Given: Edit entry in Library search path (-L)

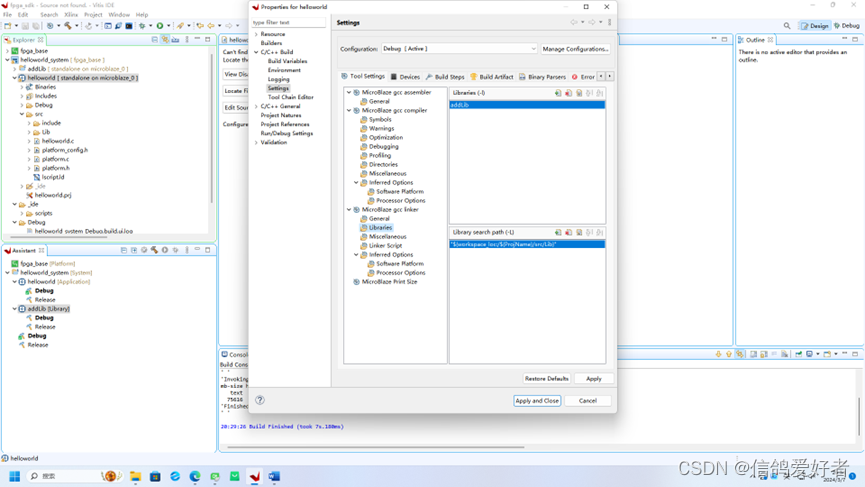Looking at the screenshot, I should point(579,233).
